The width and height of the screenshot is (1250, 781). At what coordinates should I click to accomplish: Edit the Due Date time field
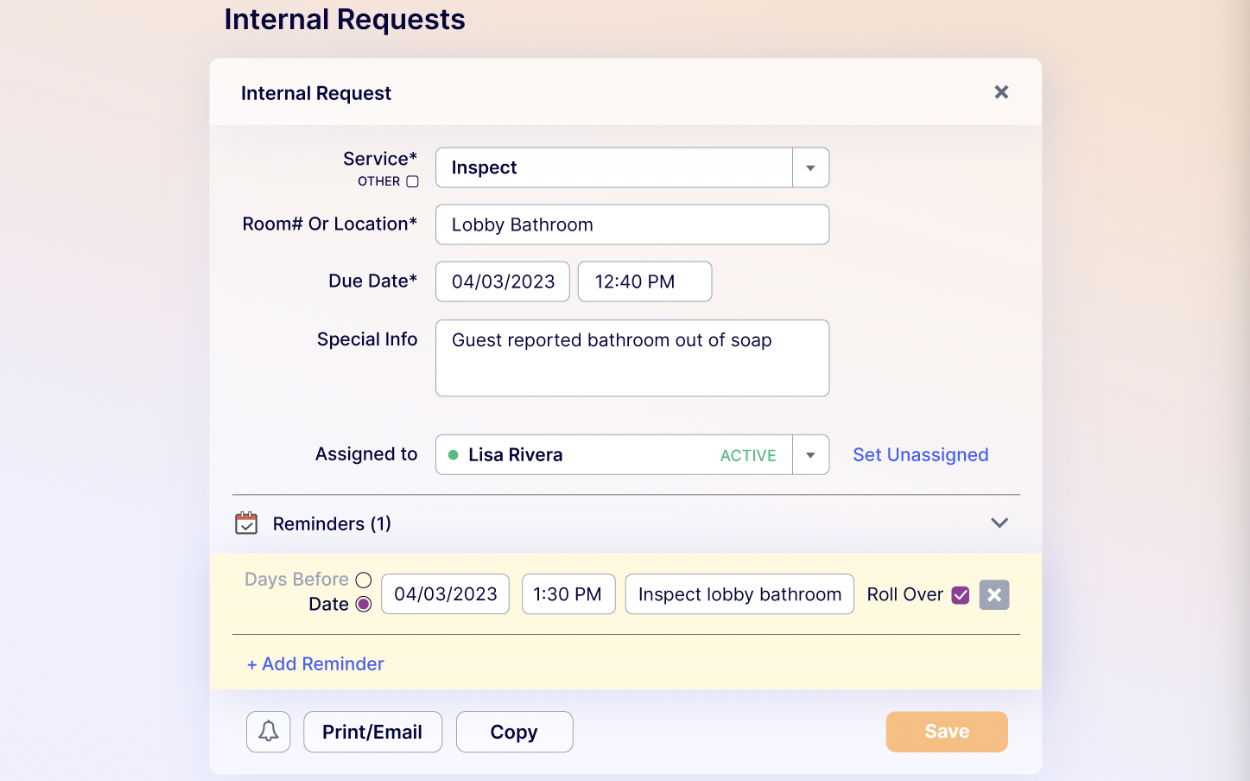click(x=645, y=282)
